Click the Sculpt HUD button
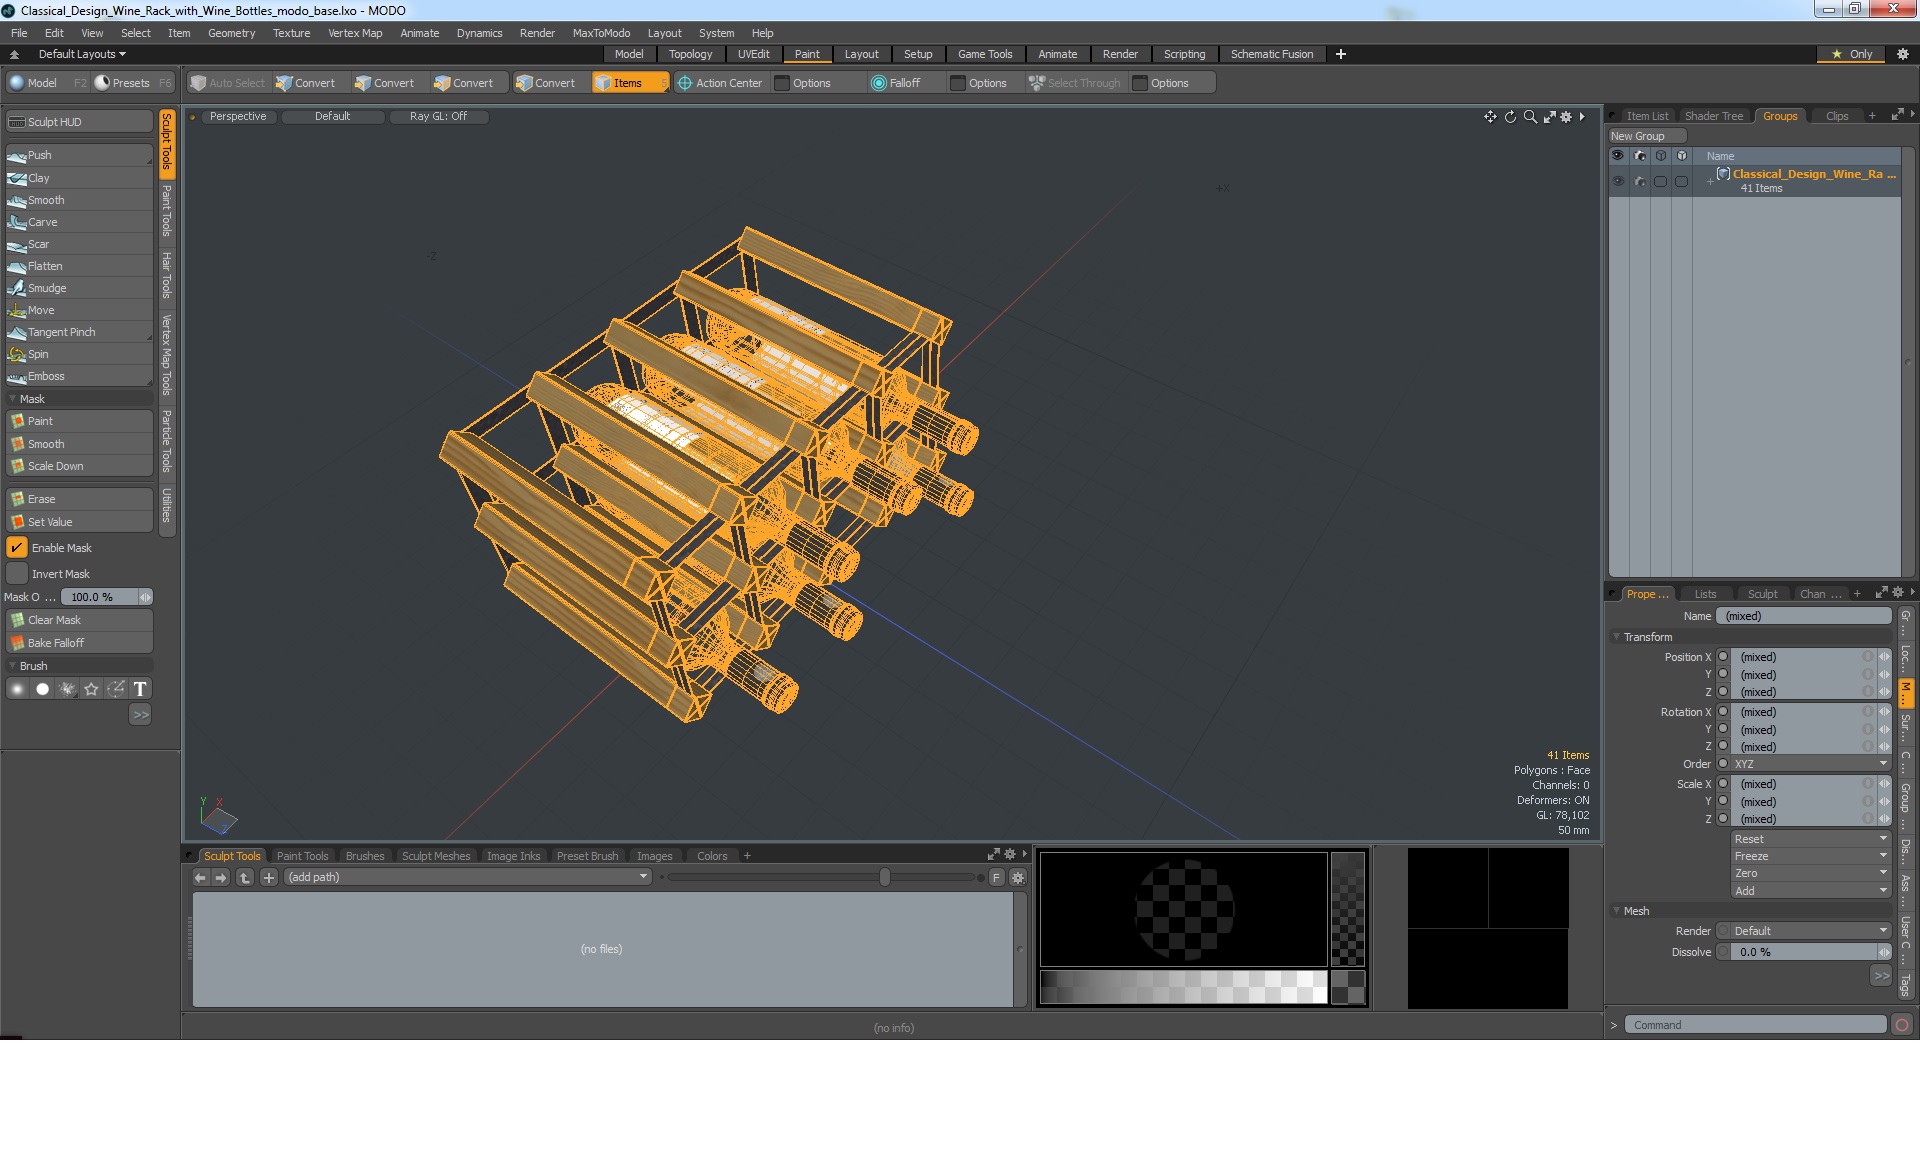Screen dimensions: 1920x1158 click(x=79, y=122)
